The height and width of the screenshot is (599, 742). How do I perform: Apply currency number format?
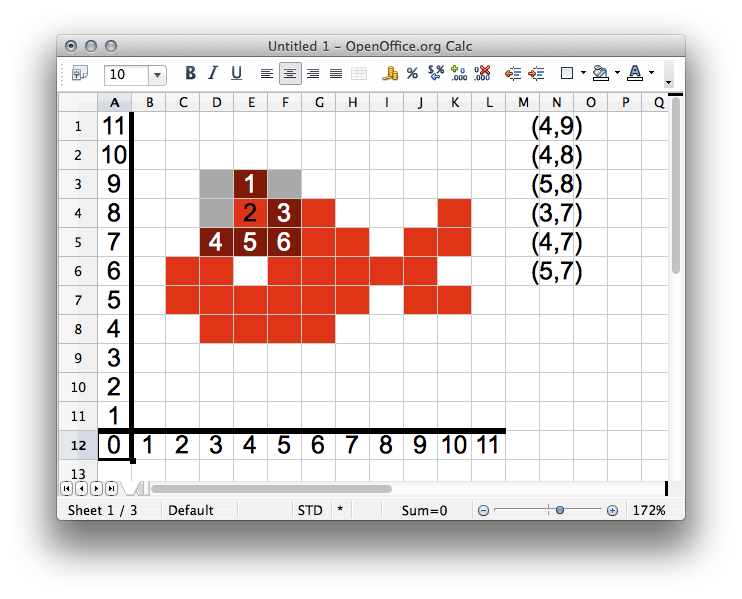point(389,73)
